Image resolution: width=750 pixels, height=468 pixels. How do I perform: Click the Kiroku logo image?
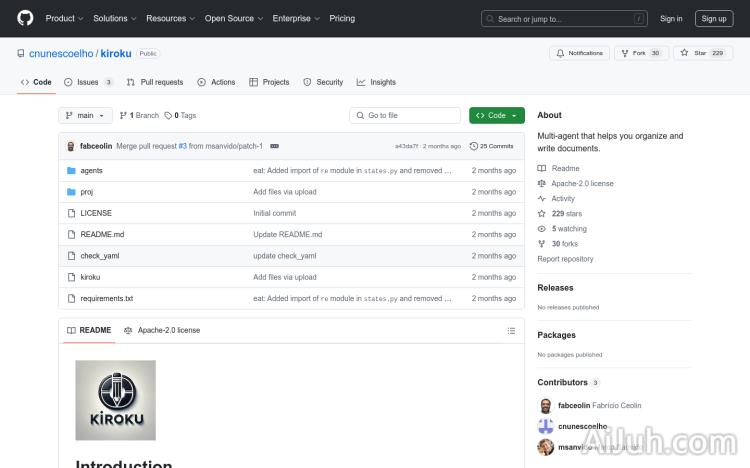[x=115, y=400]
